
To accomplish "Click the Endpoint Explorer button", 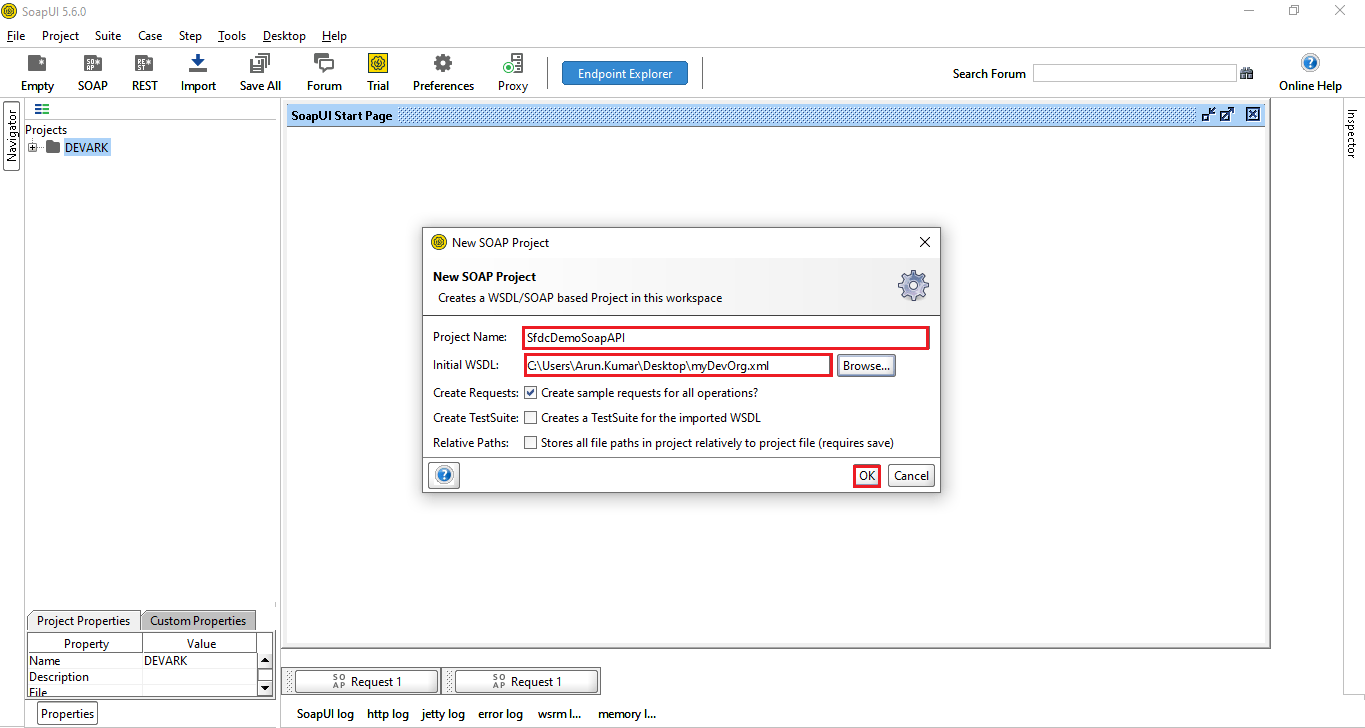I will [x=625, y=73].
